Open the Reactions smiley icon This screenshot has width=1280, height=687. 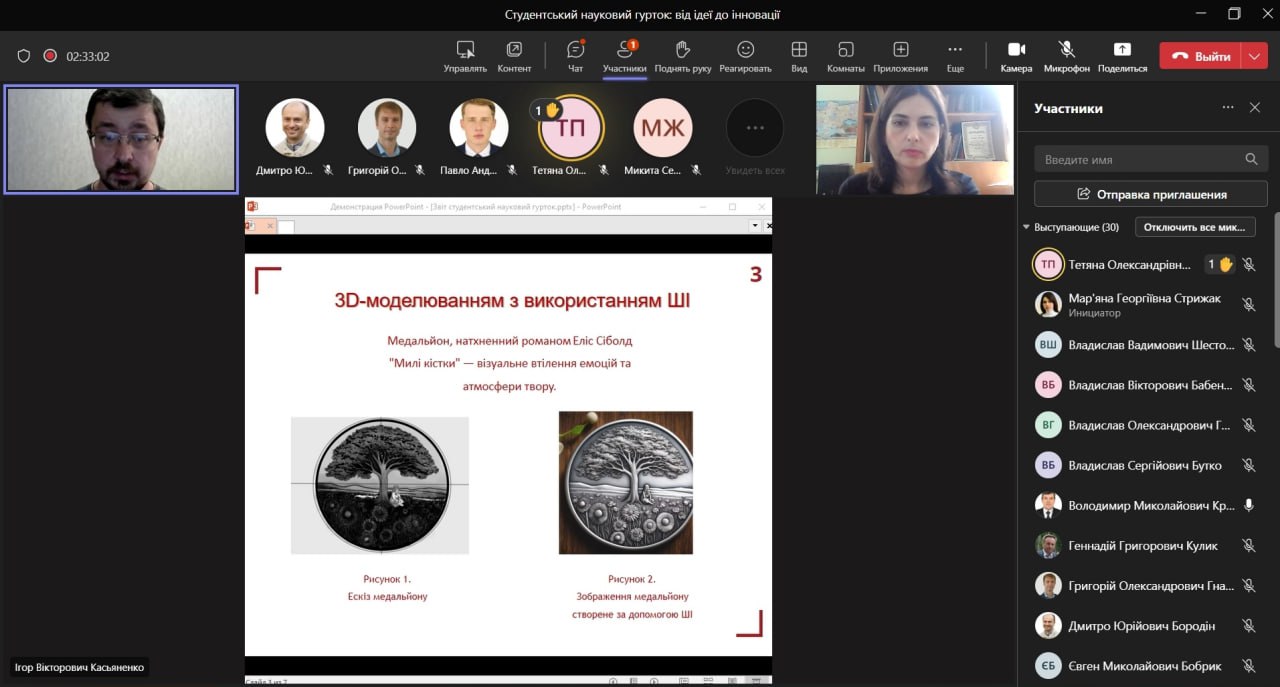pos(745,50)
